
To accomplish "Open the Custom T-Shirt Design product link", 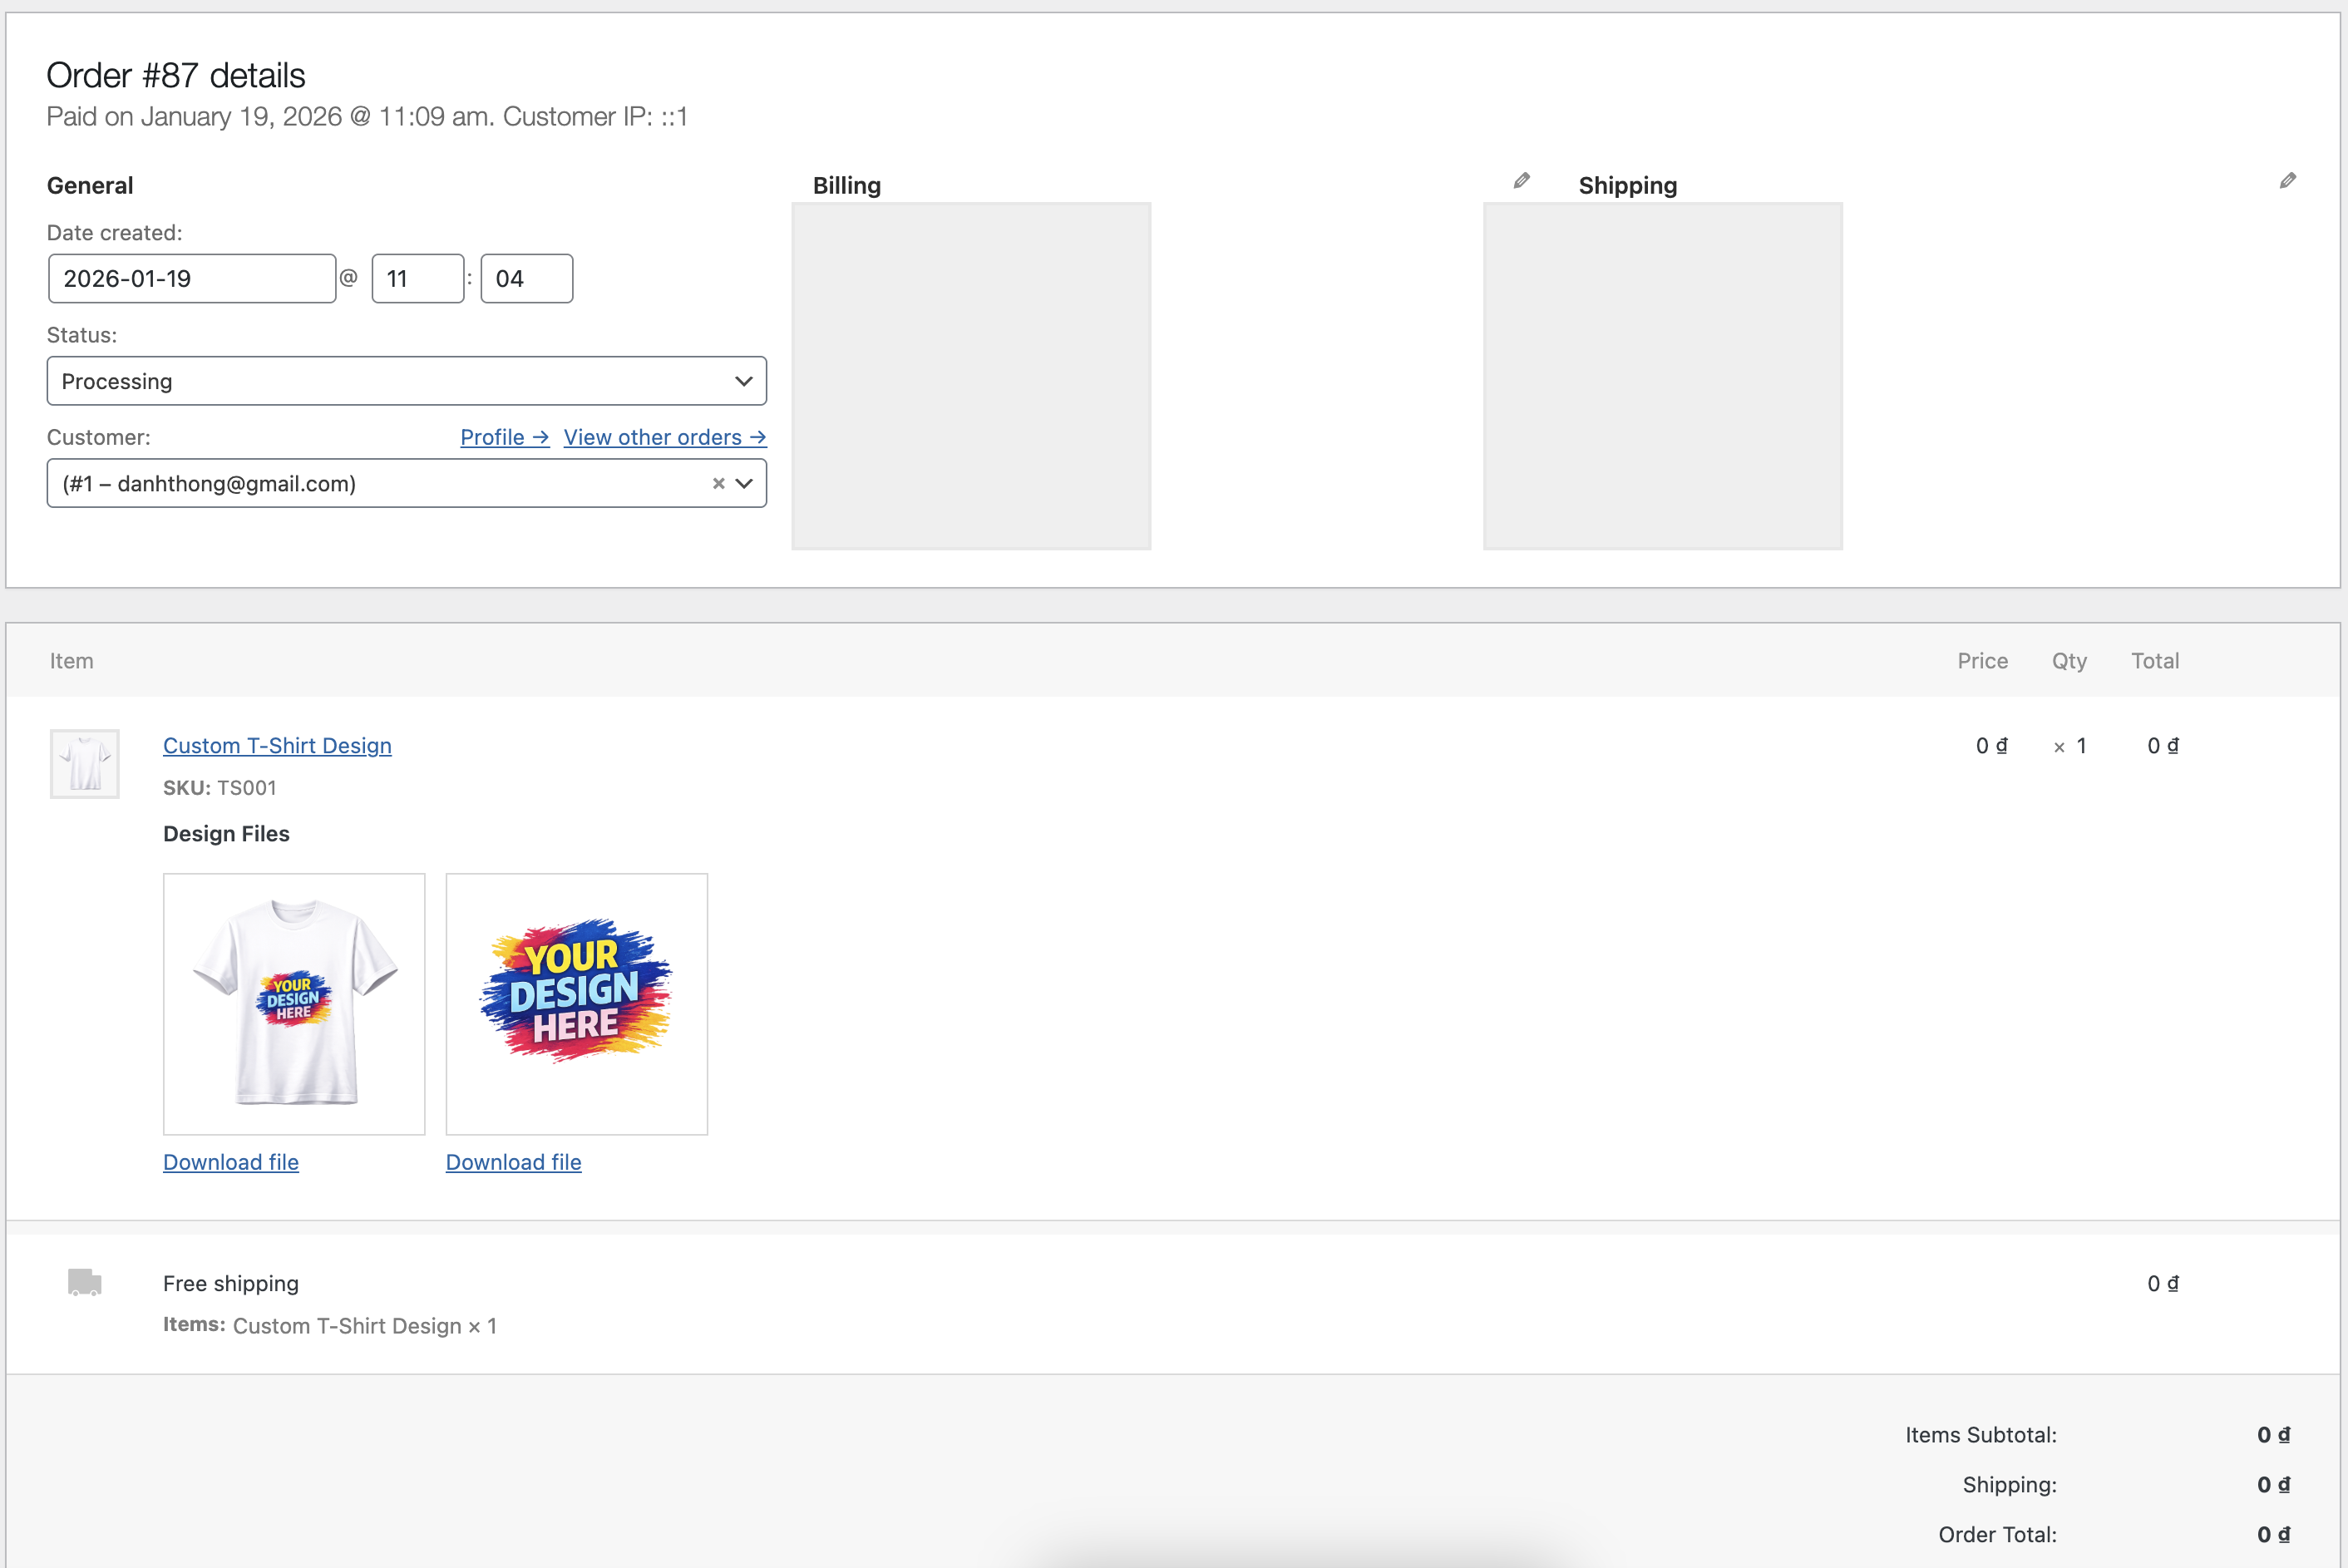I will click(x=277, y=745).
